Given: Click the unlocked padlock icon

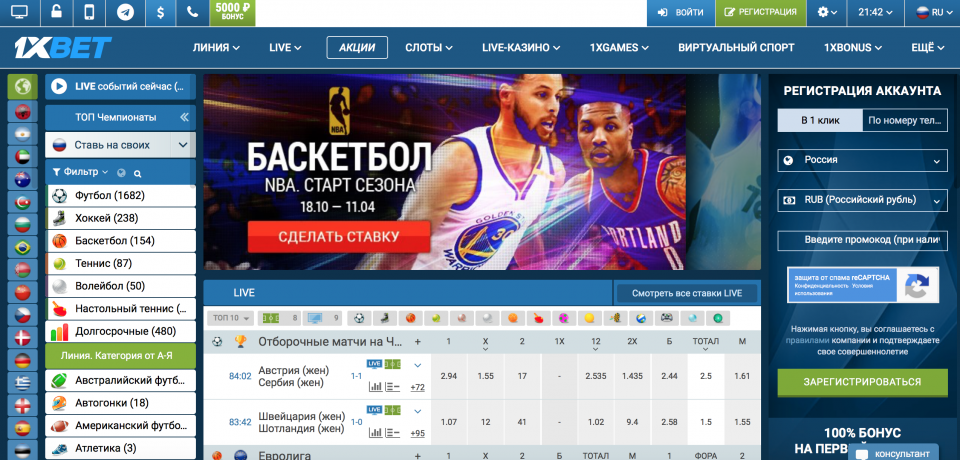Looking at the screenshot, I should point(55,13).
